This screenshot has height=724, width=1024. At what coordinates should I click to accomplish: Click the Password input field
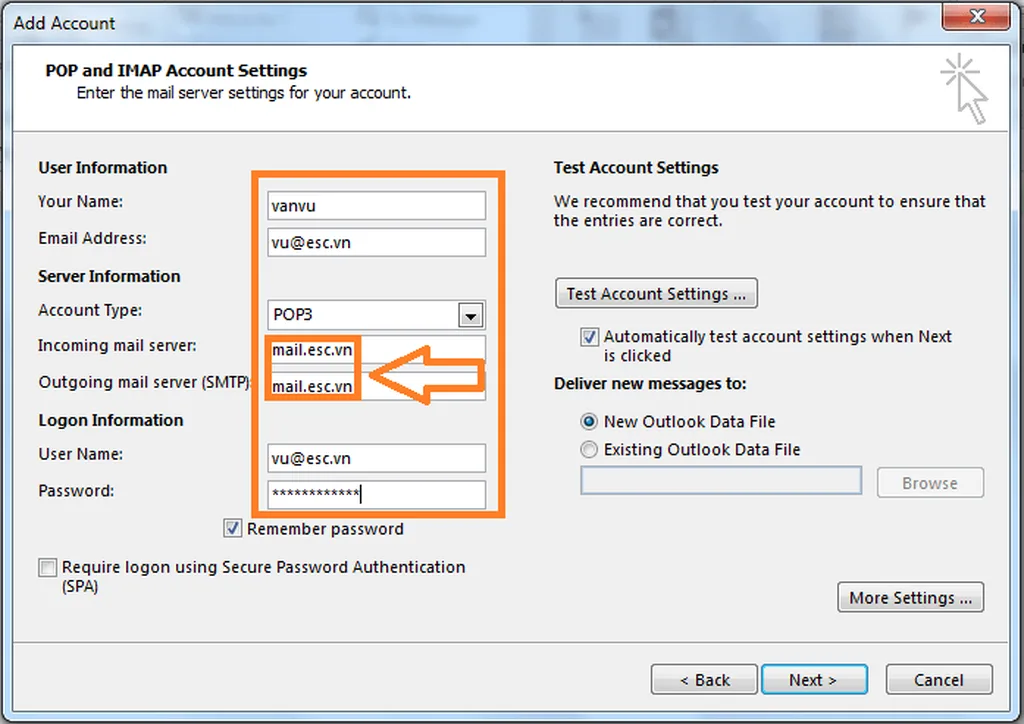click(376, 494)
